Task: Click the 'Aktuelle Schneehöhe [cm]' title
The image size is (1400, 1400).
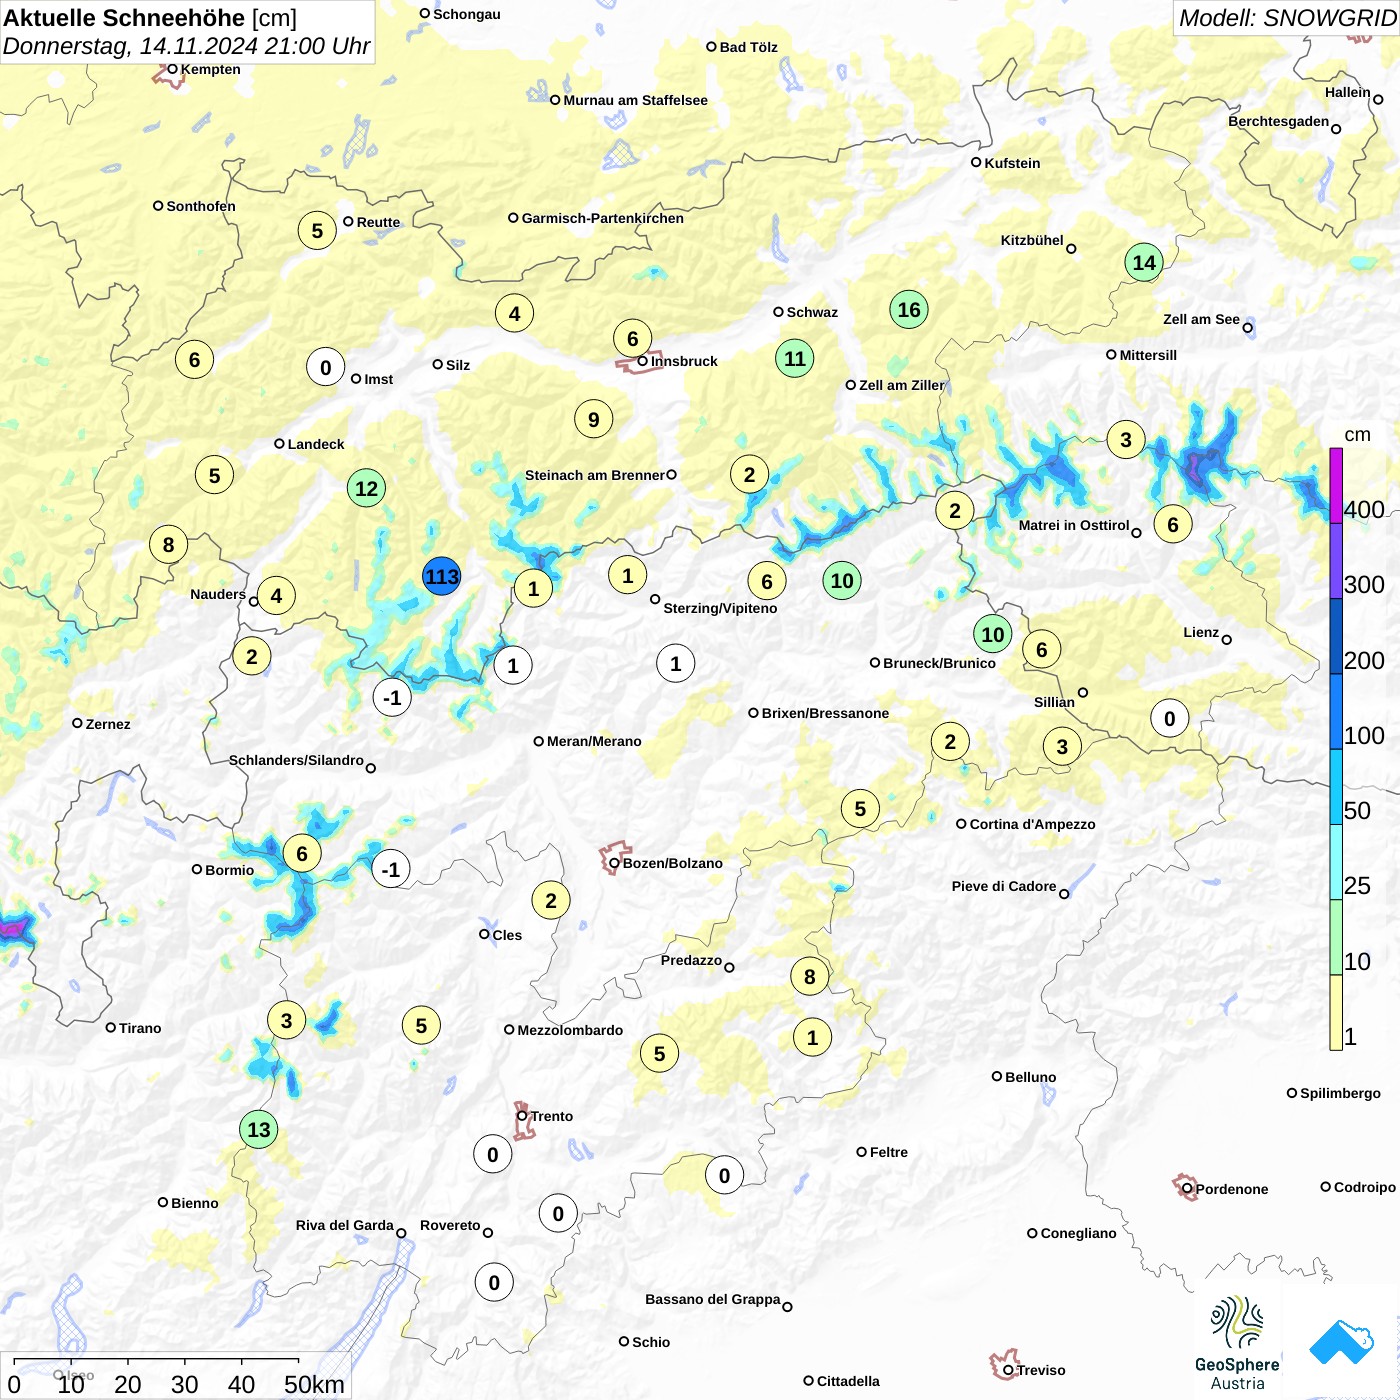Action: (150, 18)
